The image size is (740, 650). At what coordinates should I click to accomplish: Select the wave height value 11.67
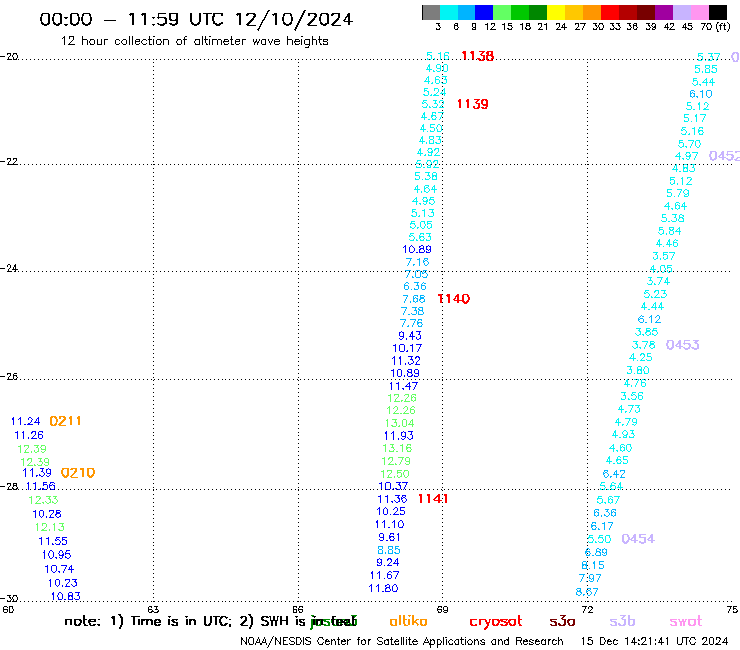(x=384, y=575)
